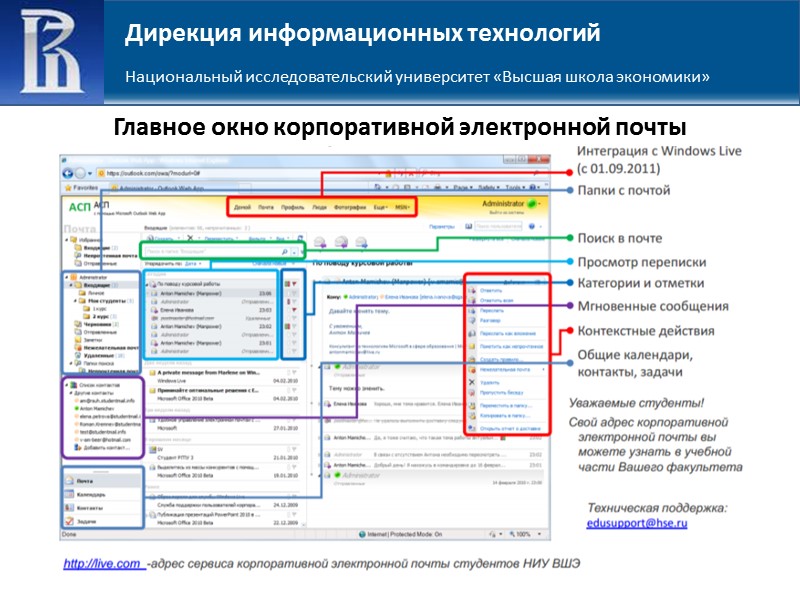This screenshot has height=600, width=800.
Task: Open the Люди item in the top bar
Action: 319,207
